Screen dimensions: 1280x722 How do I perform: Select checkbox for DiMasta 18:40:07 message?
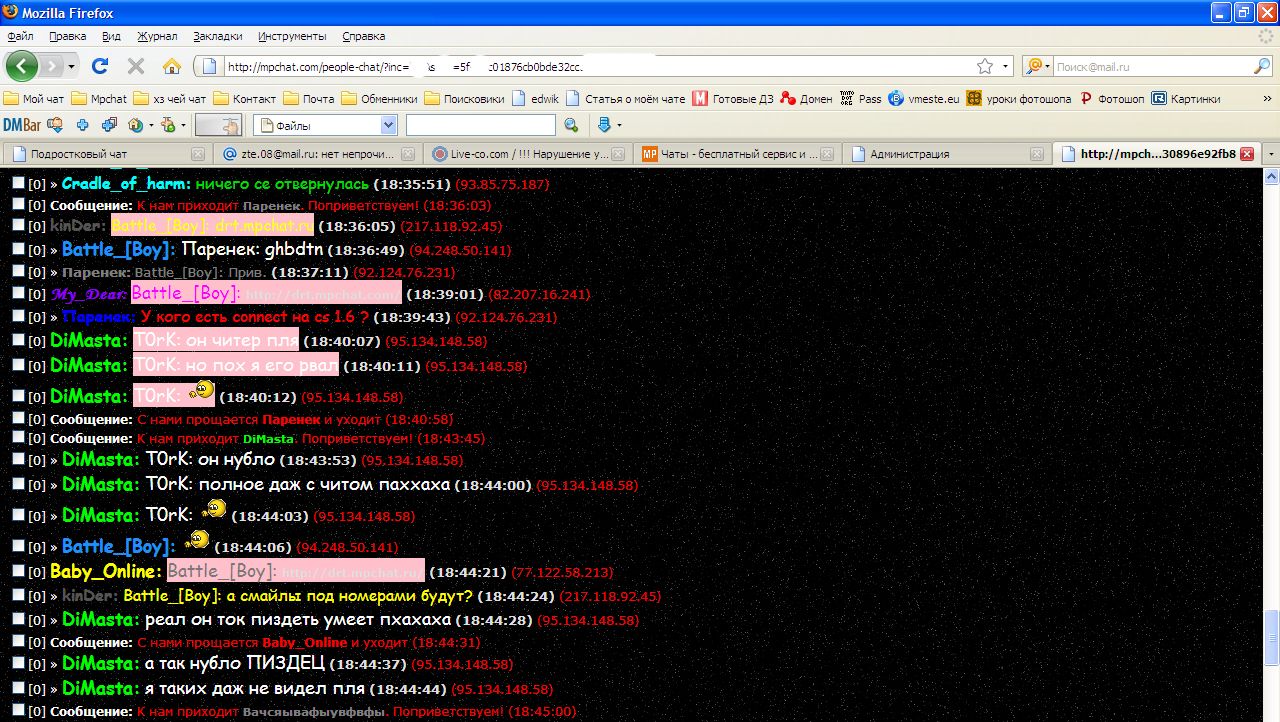[x=18, y=340]
